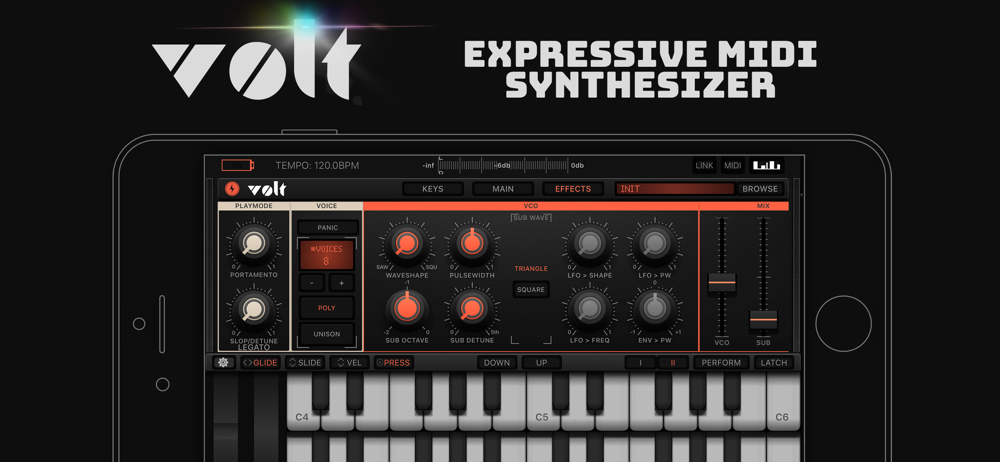Click the LFO > PW knob
The image size is (1000, 462).
coord(654,243)
